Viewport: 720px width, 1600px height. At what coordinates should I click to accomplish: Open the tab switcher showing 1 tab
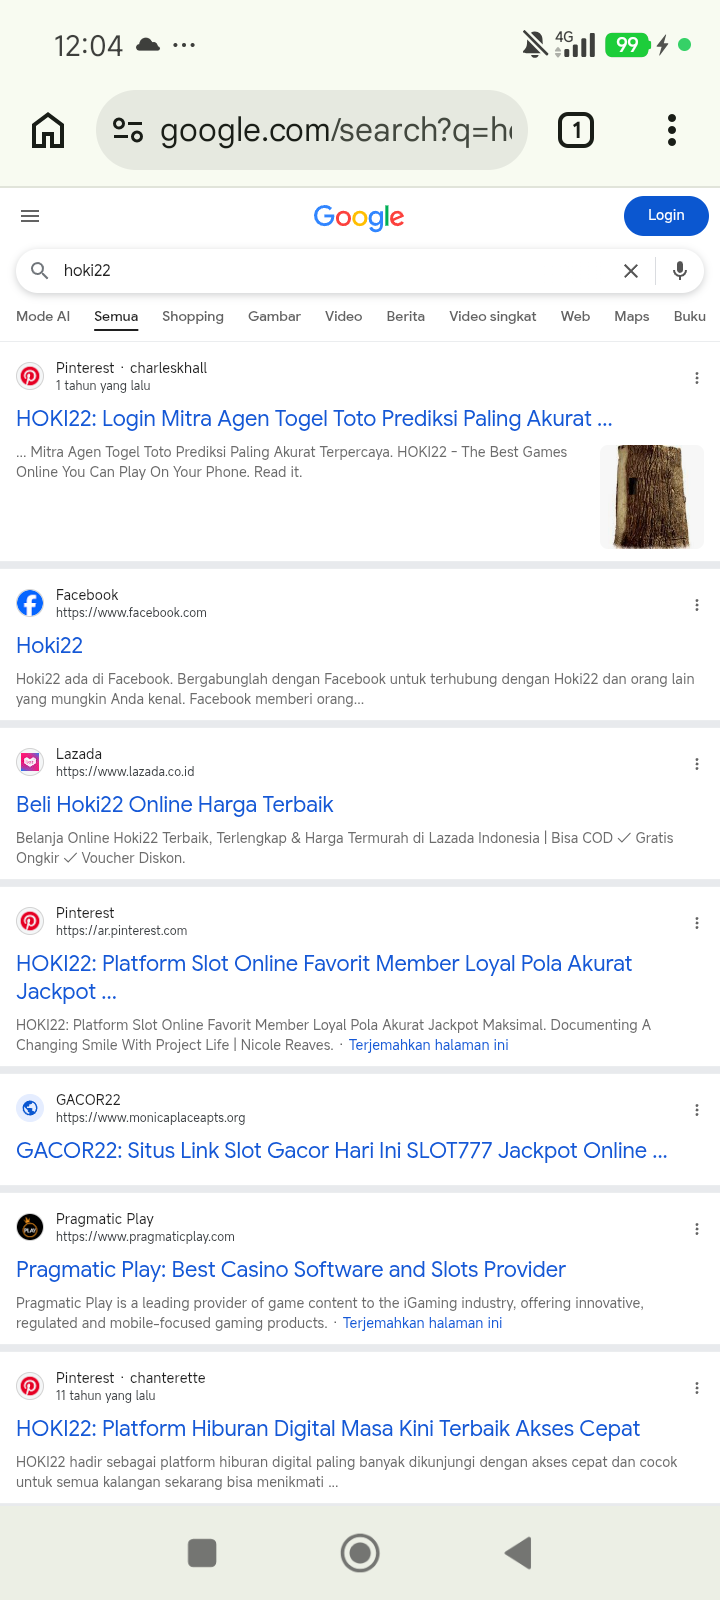(x=576, y=130)
